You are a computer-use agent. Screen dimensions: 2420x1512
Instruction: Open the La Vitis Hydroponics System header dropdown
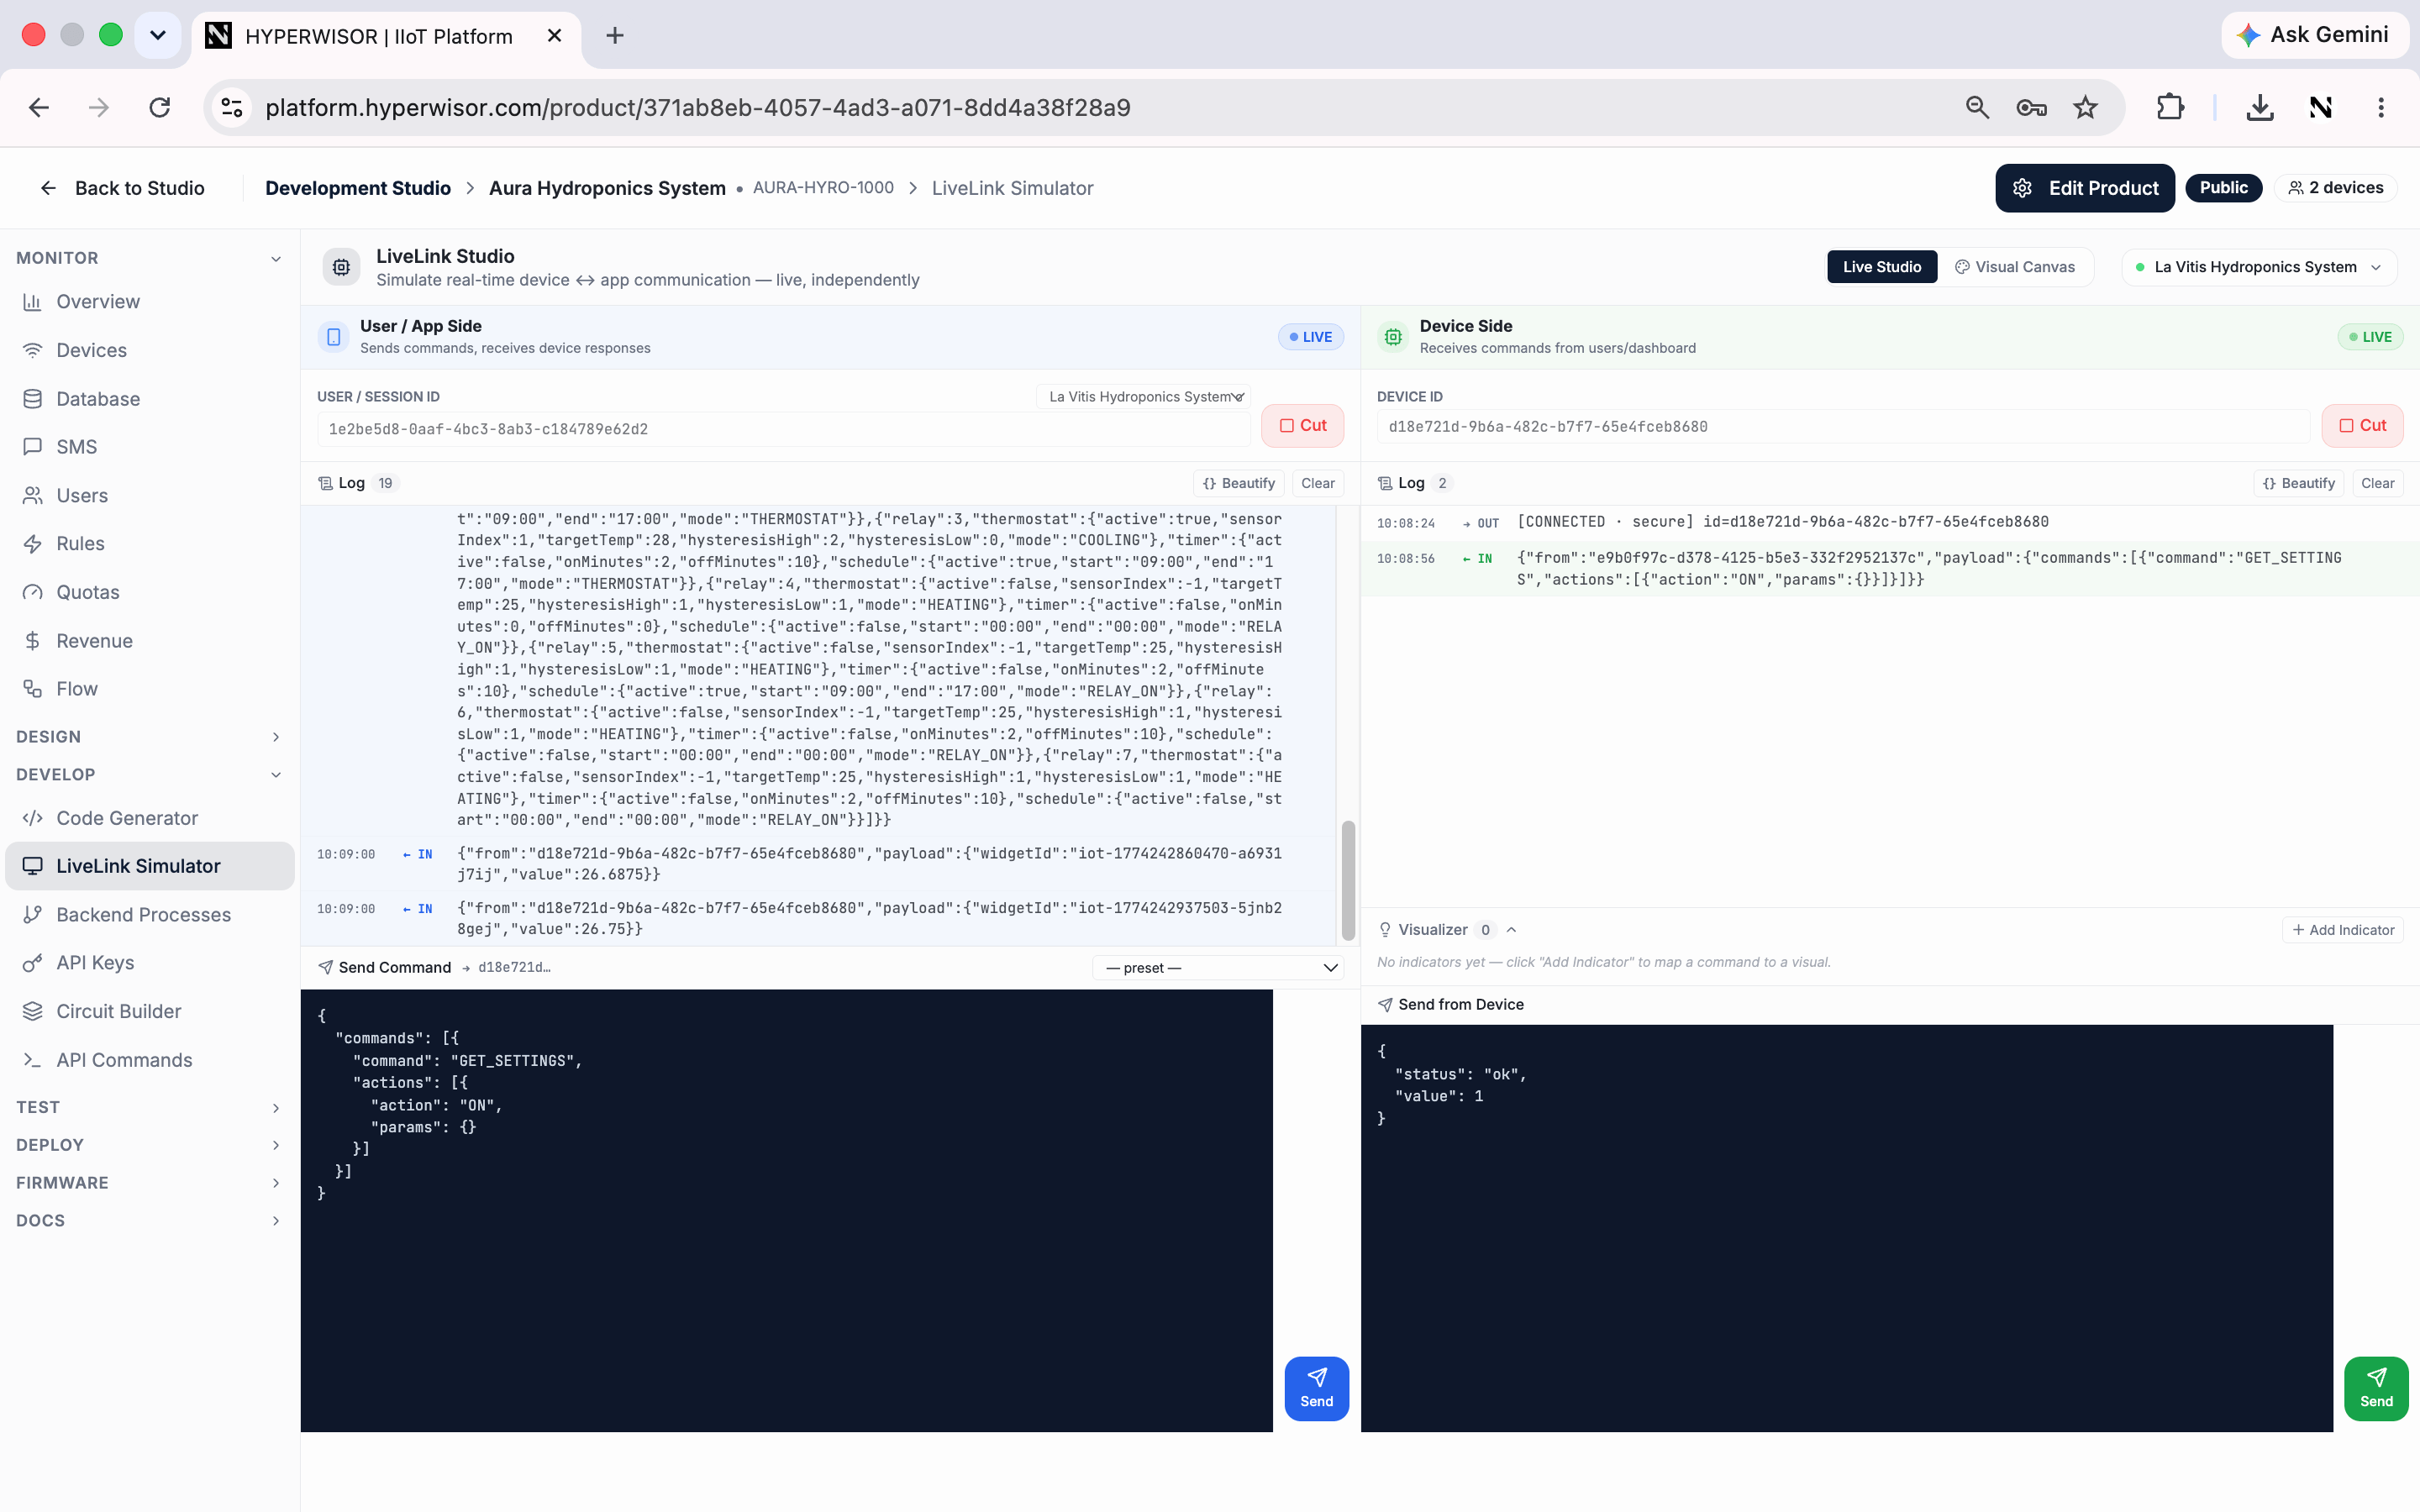tap(2259, 267)
